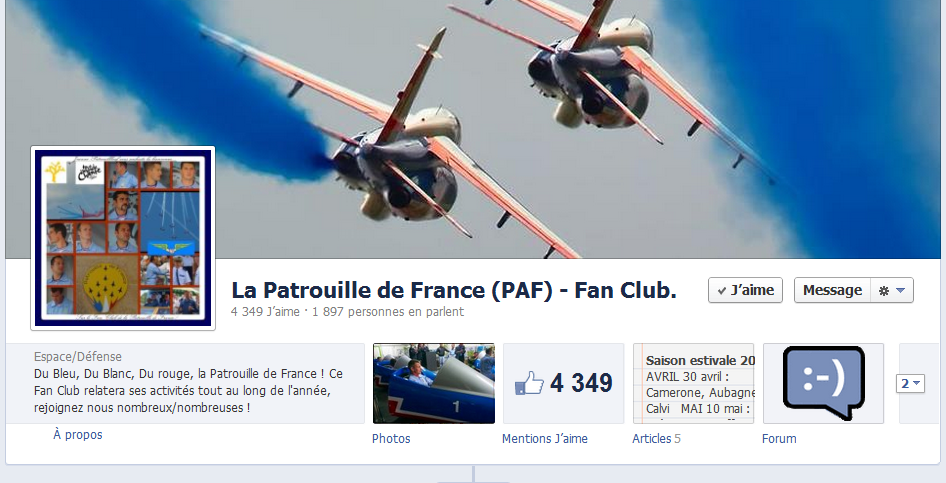Click the page title La Patrouille de France
Screen dimensions: 946x483
454,290
